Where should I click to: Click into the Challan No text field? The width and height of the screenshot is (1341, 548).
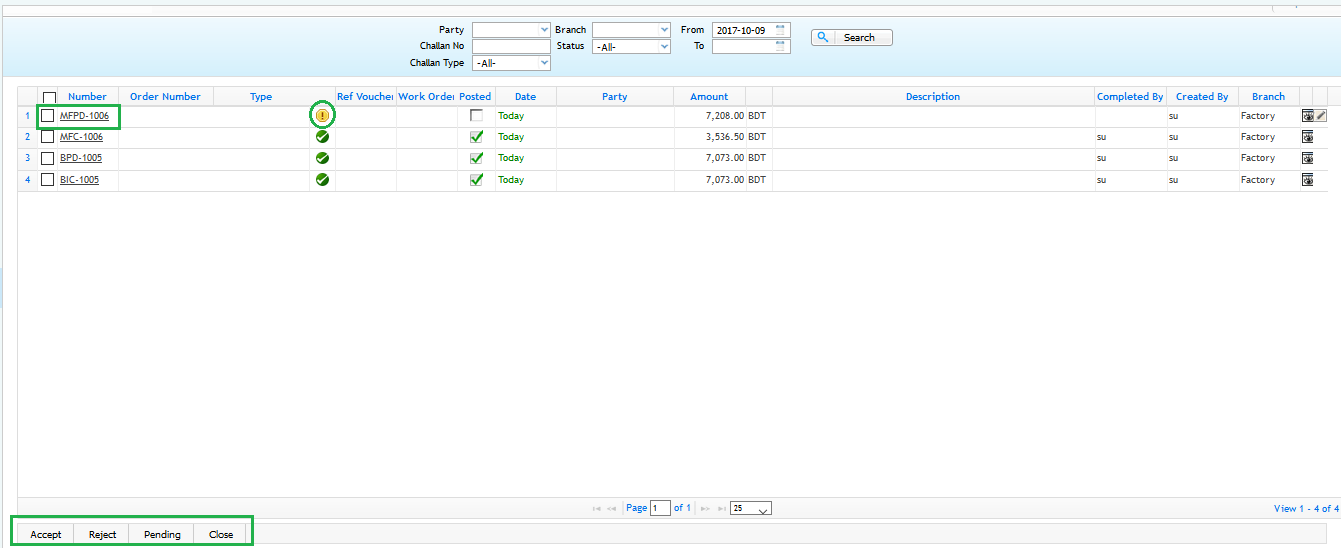coord(511,46)
